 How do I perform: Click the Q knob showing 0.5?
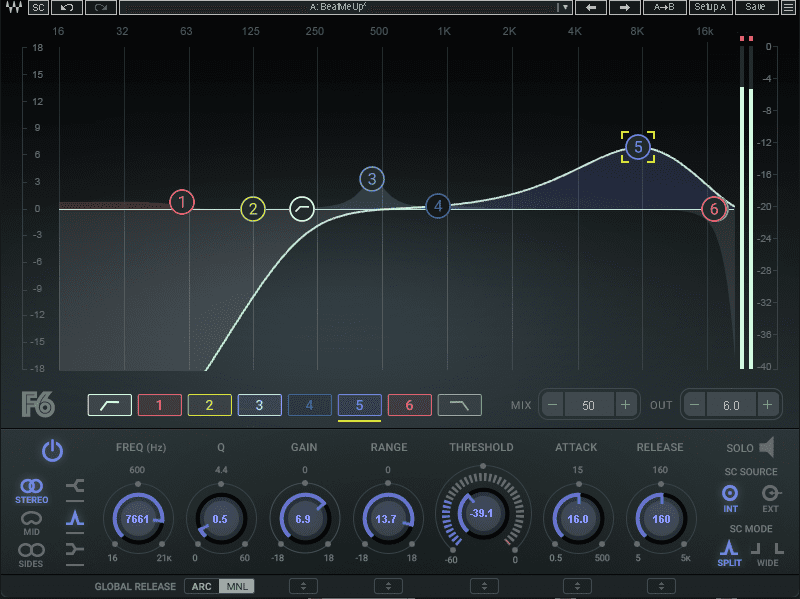tap(220, 519)
